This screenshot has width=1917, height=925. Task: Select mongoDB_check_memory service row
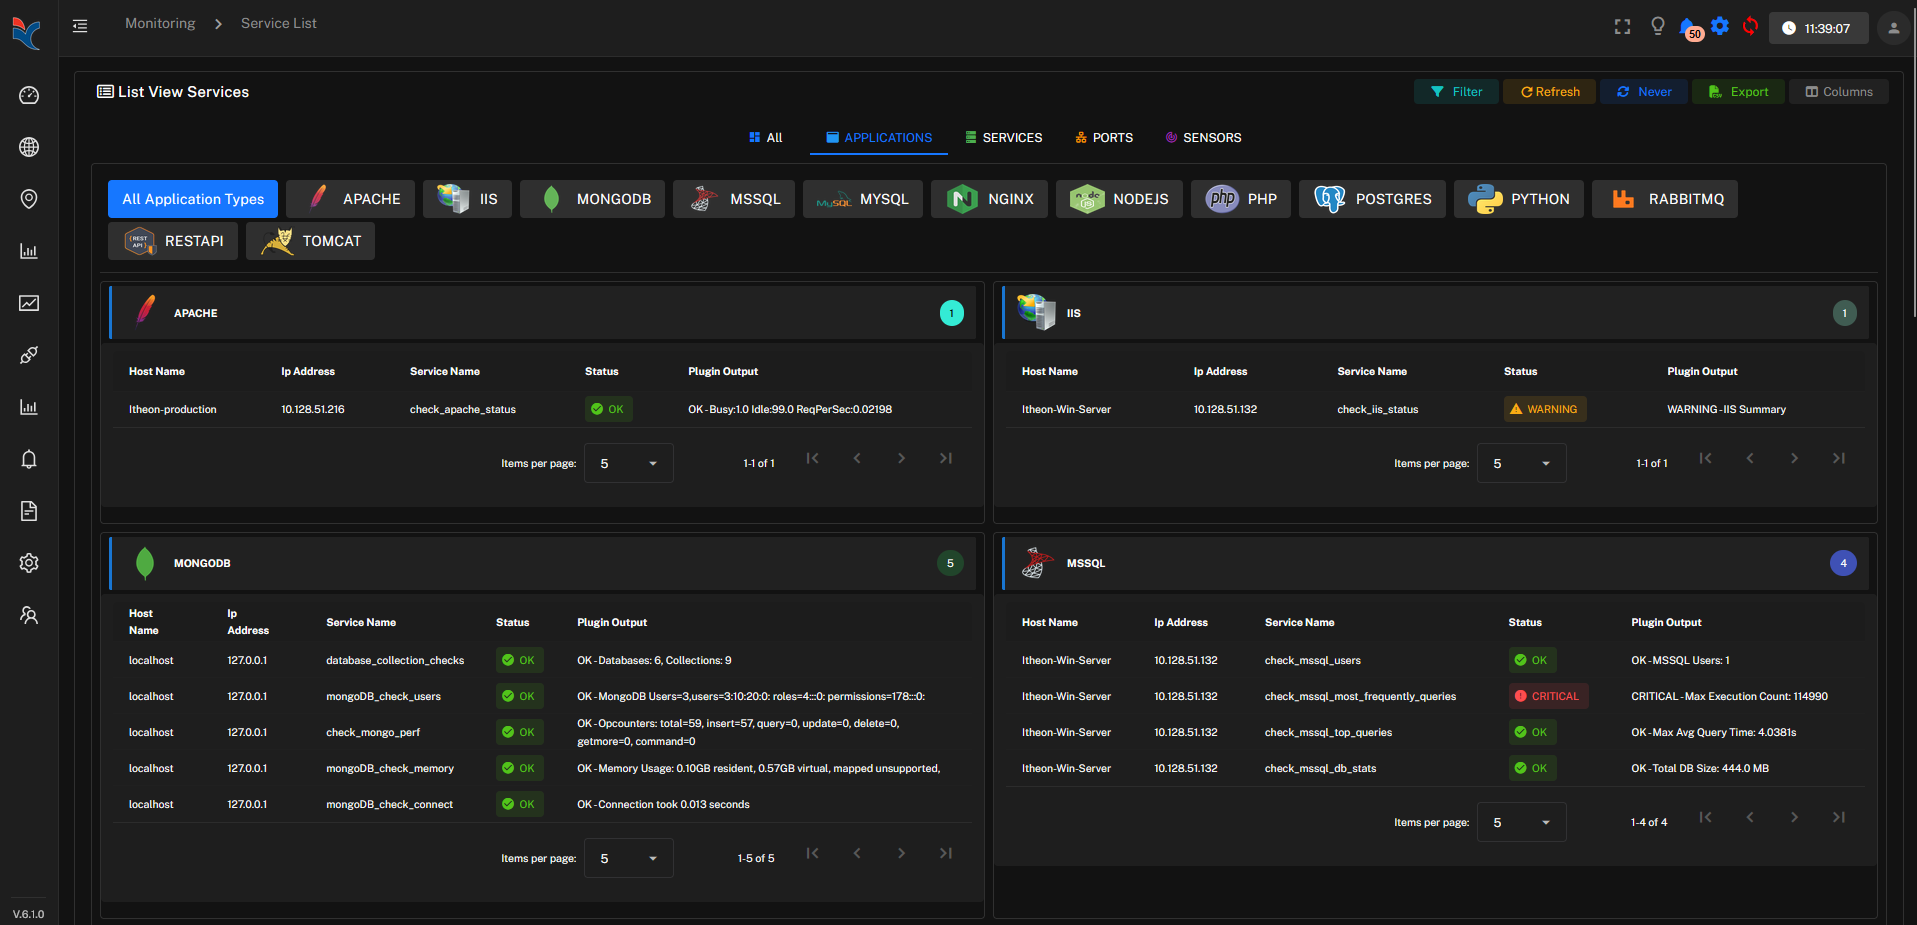pyautogui.click(x=540, y=768)
